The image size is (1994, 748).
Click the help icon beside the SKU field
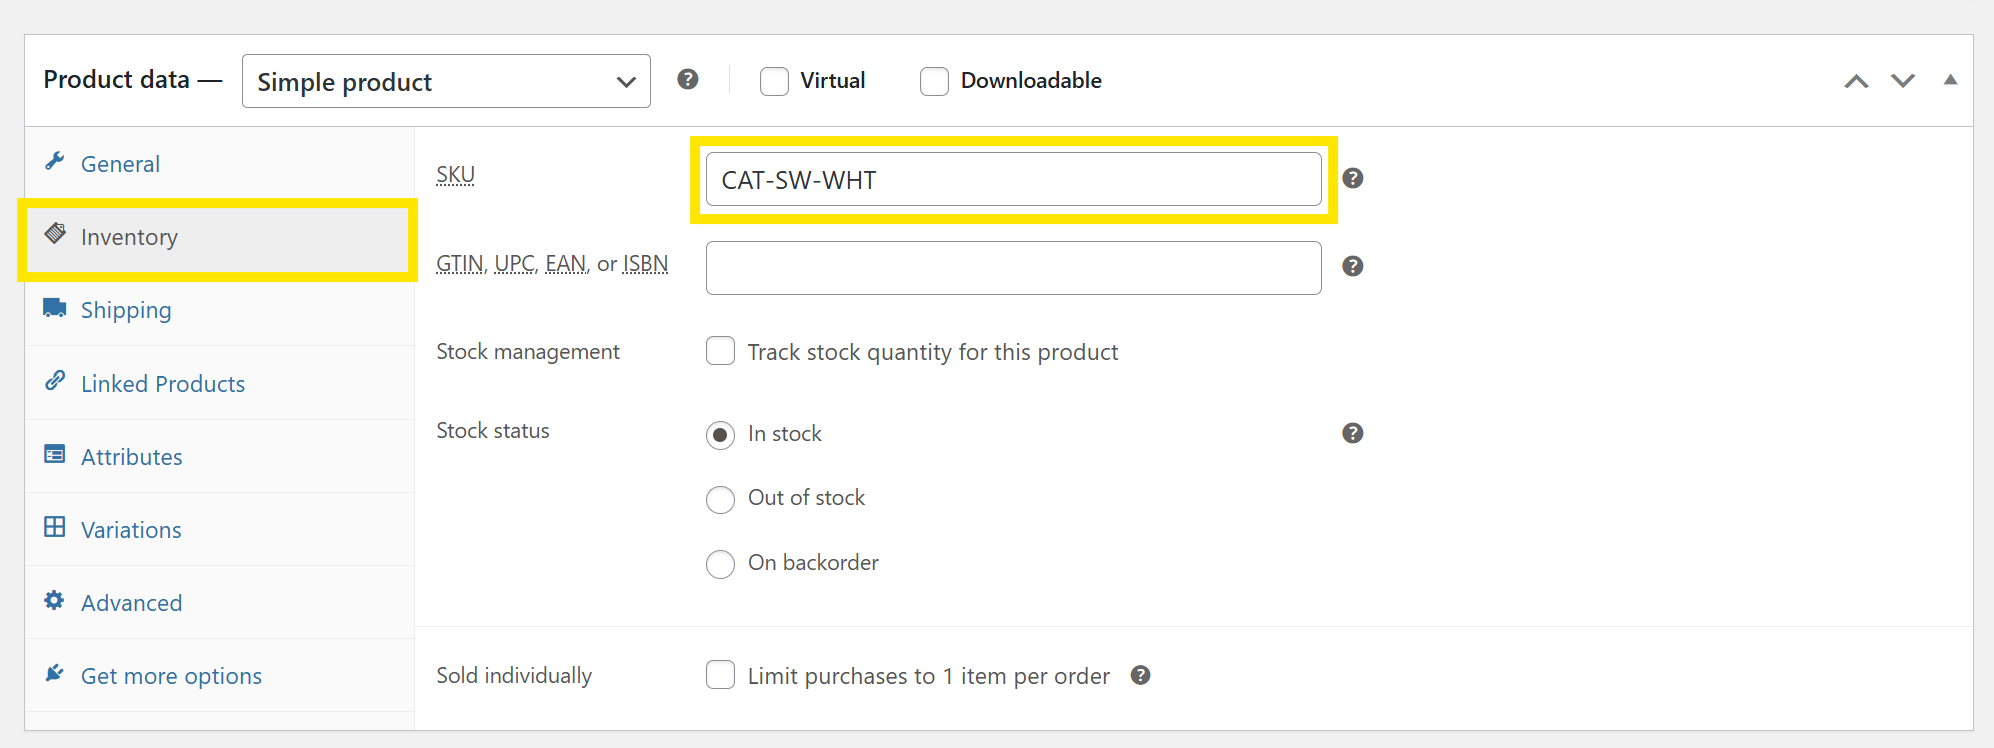pos(1352,178)
